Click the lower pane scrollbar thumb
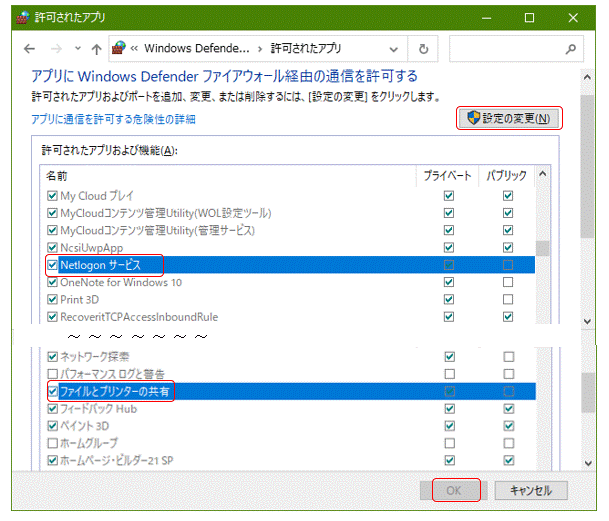The image size is (609, 521). [x=588, y=392]
